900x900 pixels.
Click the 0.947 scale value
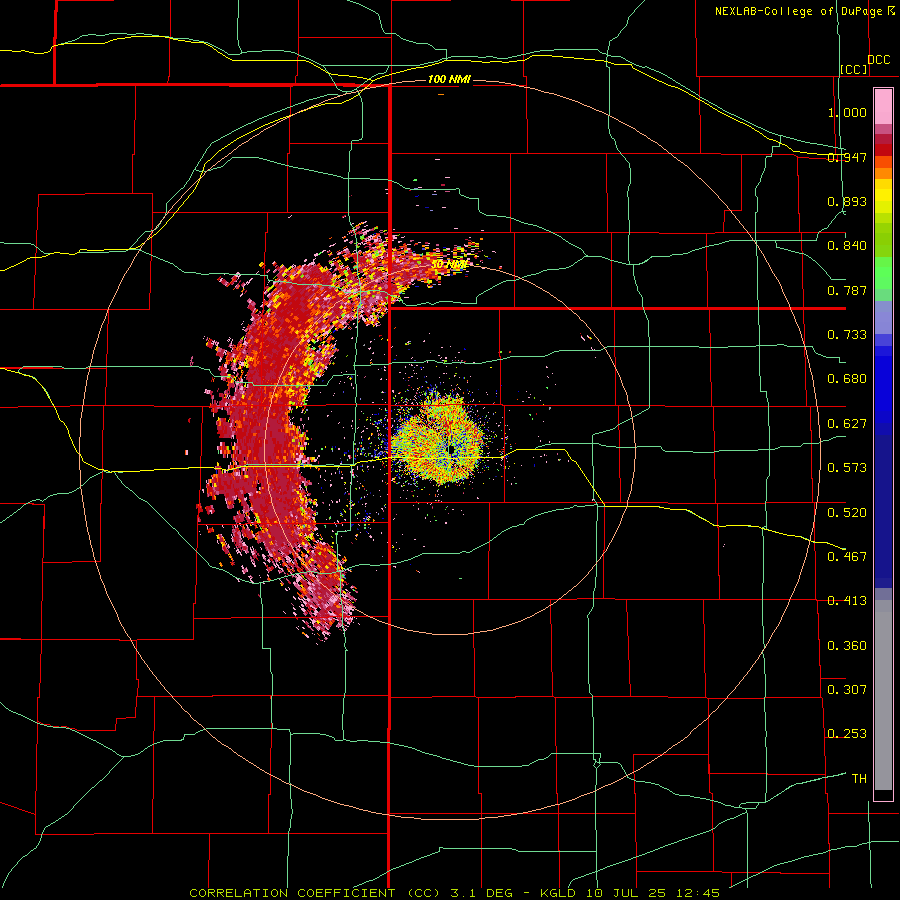[x=847, y=157]
